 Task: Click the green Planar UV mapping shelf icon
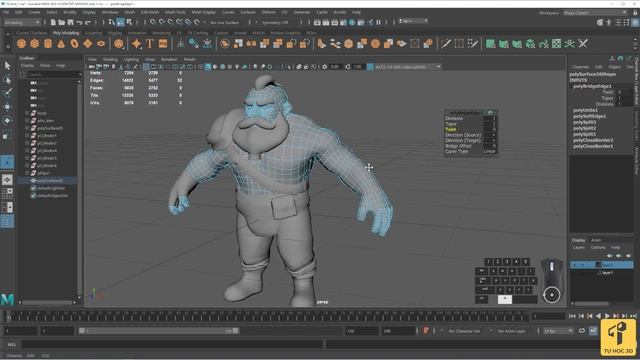[x=490, y=43]
